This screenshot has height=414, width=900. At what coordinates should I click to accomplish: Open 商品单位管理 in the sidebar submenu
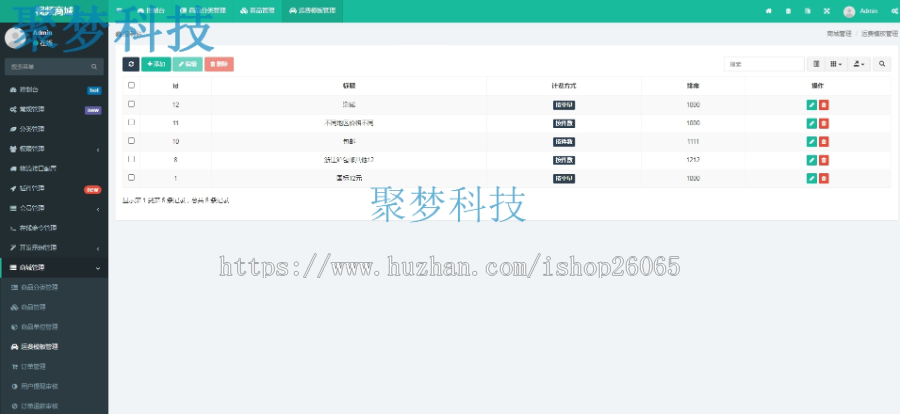54,327
